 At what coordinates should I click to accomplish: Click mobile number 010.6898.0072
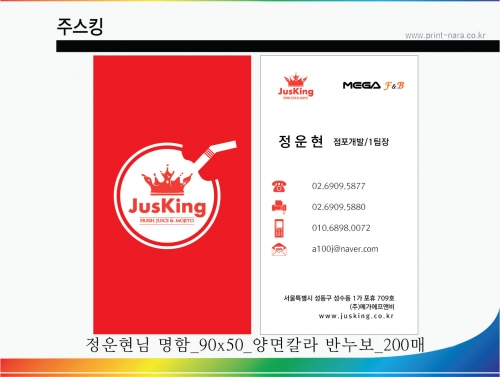click(341, 228)
